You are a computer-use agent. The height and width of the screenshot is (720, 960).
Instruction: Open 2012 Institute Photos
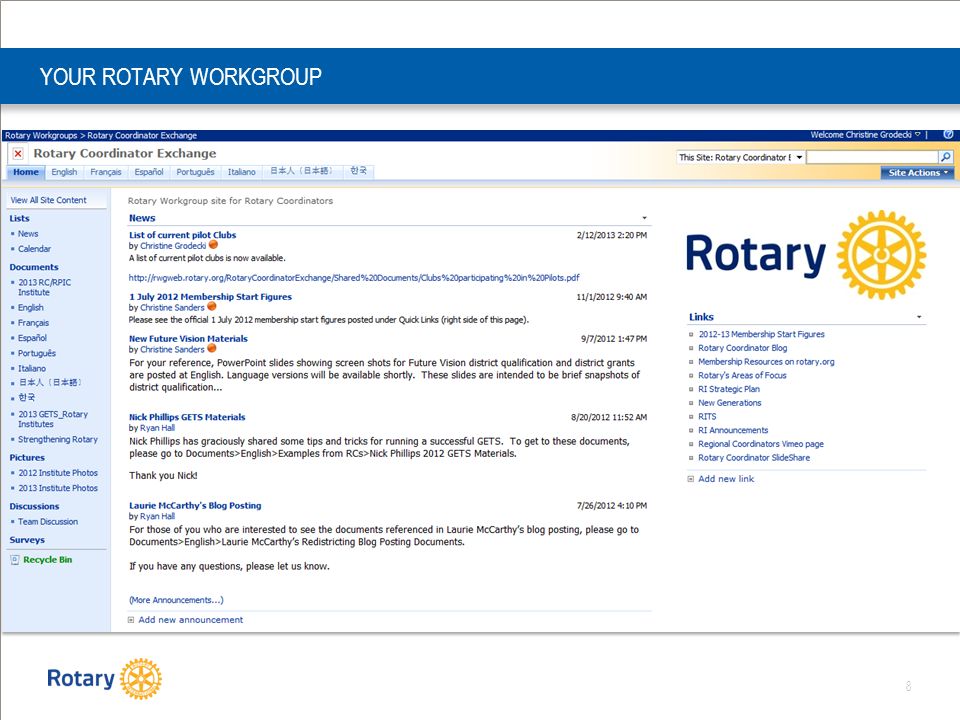(58, 473)
